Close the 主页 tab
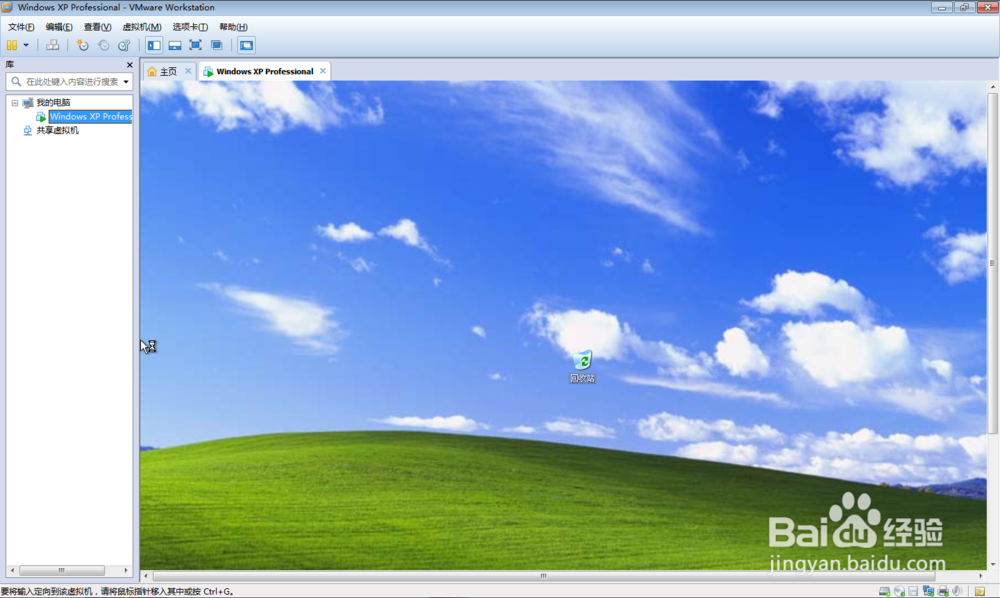The width and height of the screenshot is (1000, 598). (x=188, y=71)
